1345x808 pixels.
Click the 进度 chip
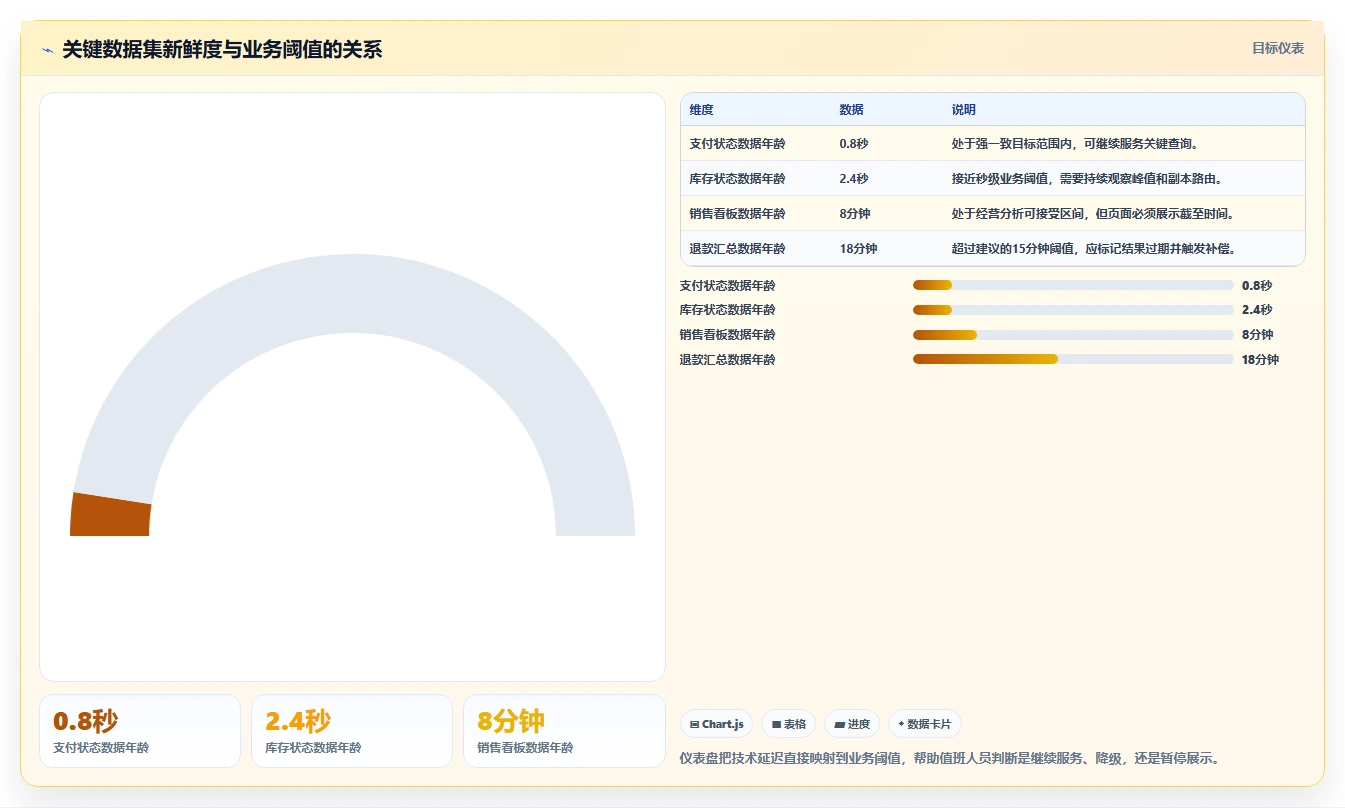click(852, 724)
